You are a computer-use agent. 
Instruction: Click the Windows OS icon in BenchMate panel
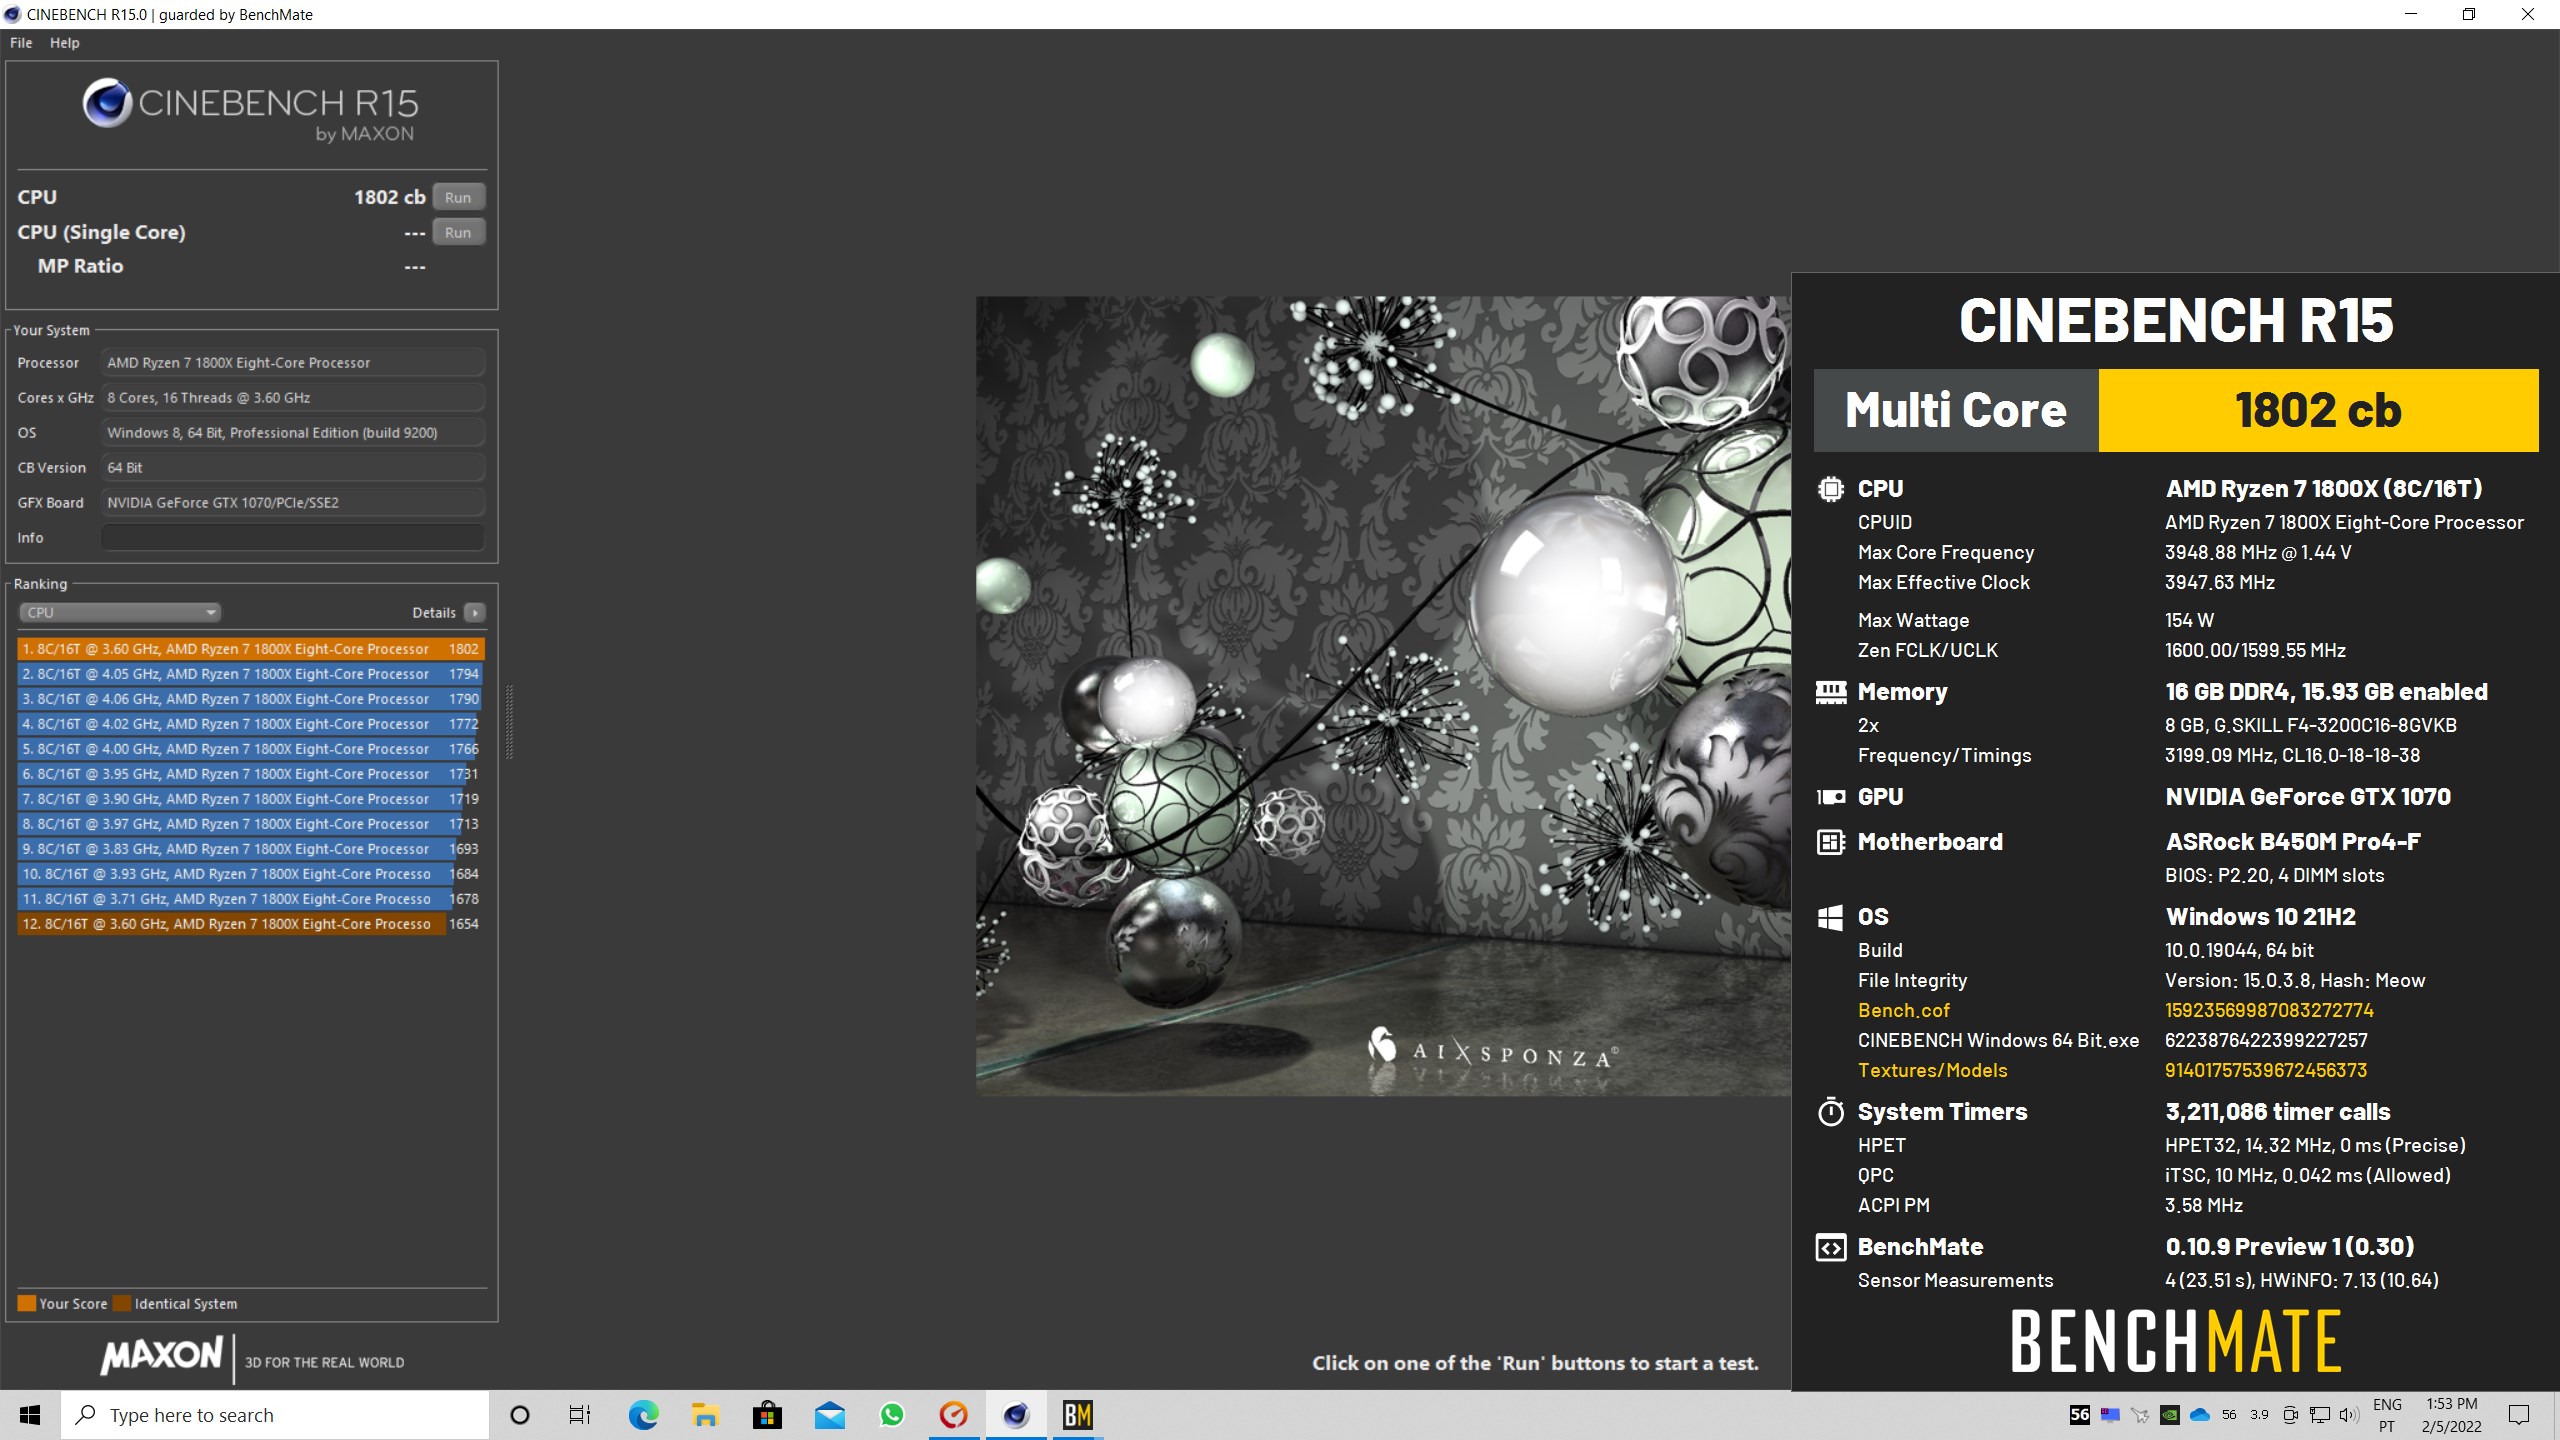coord(1831,917)
